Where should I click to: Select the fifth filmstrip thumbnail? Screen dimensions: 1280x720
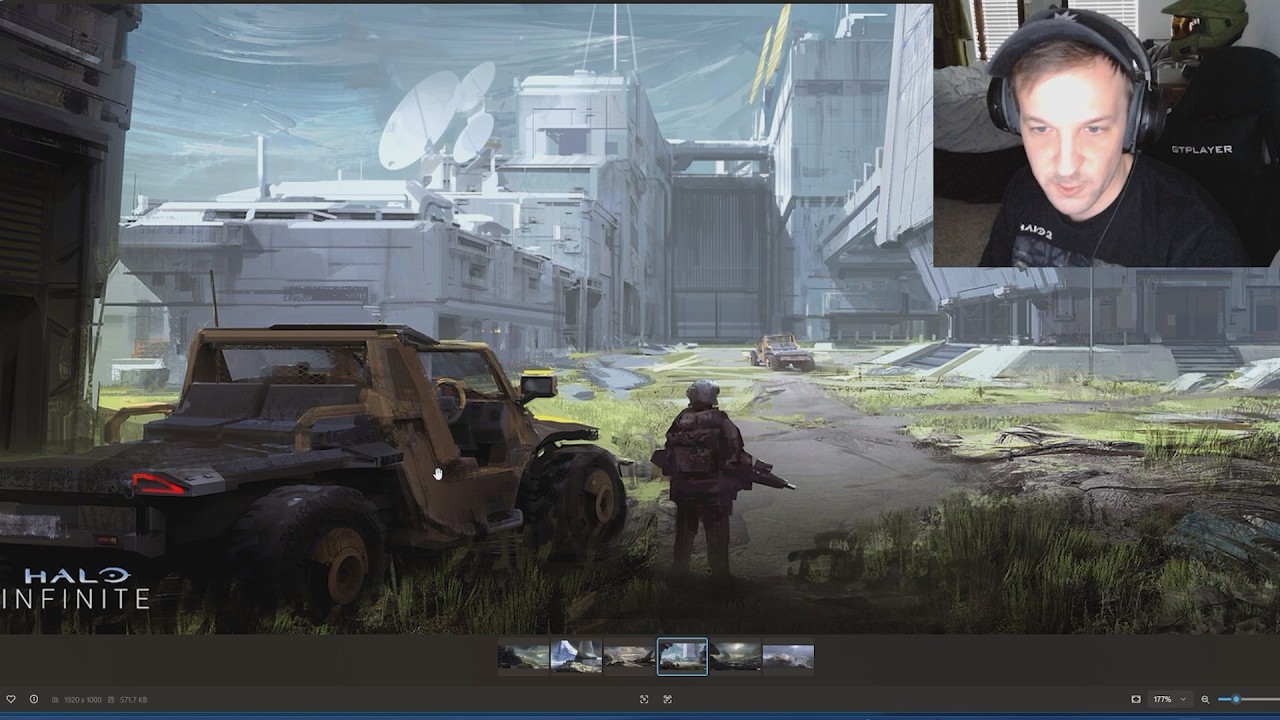[736, 657]
